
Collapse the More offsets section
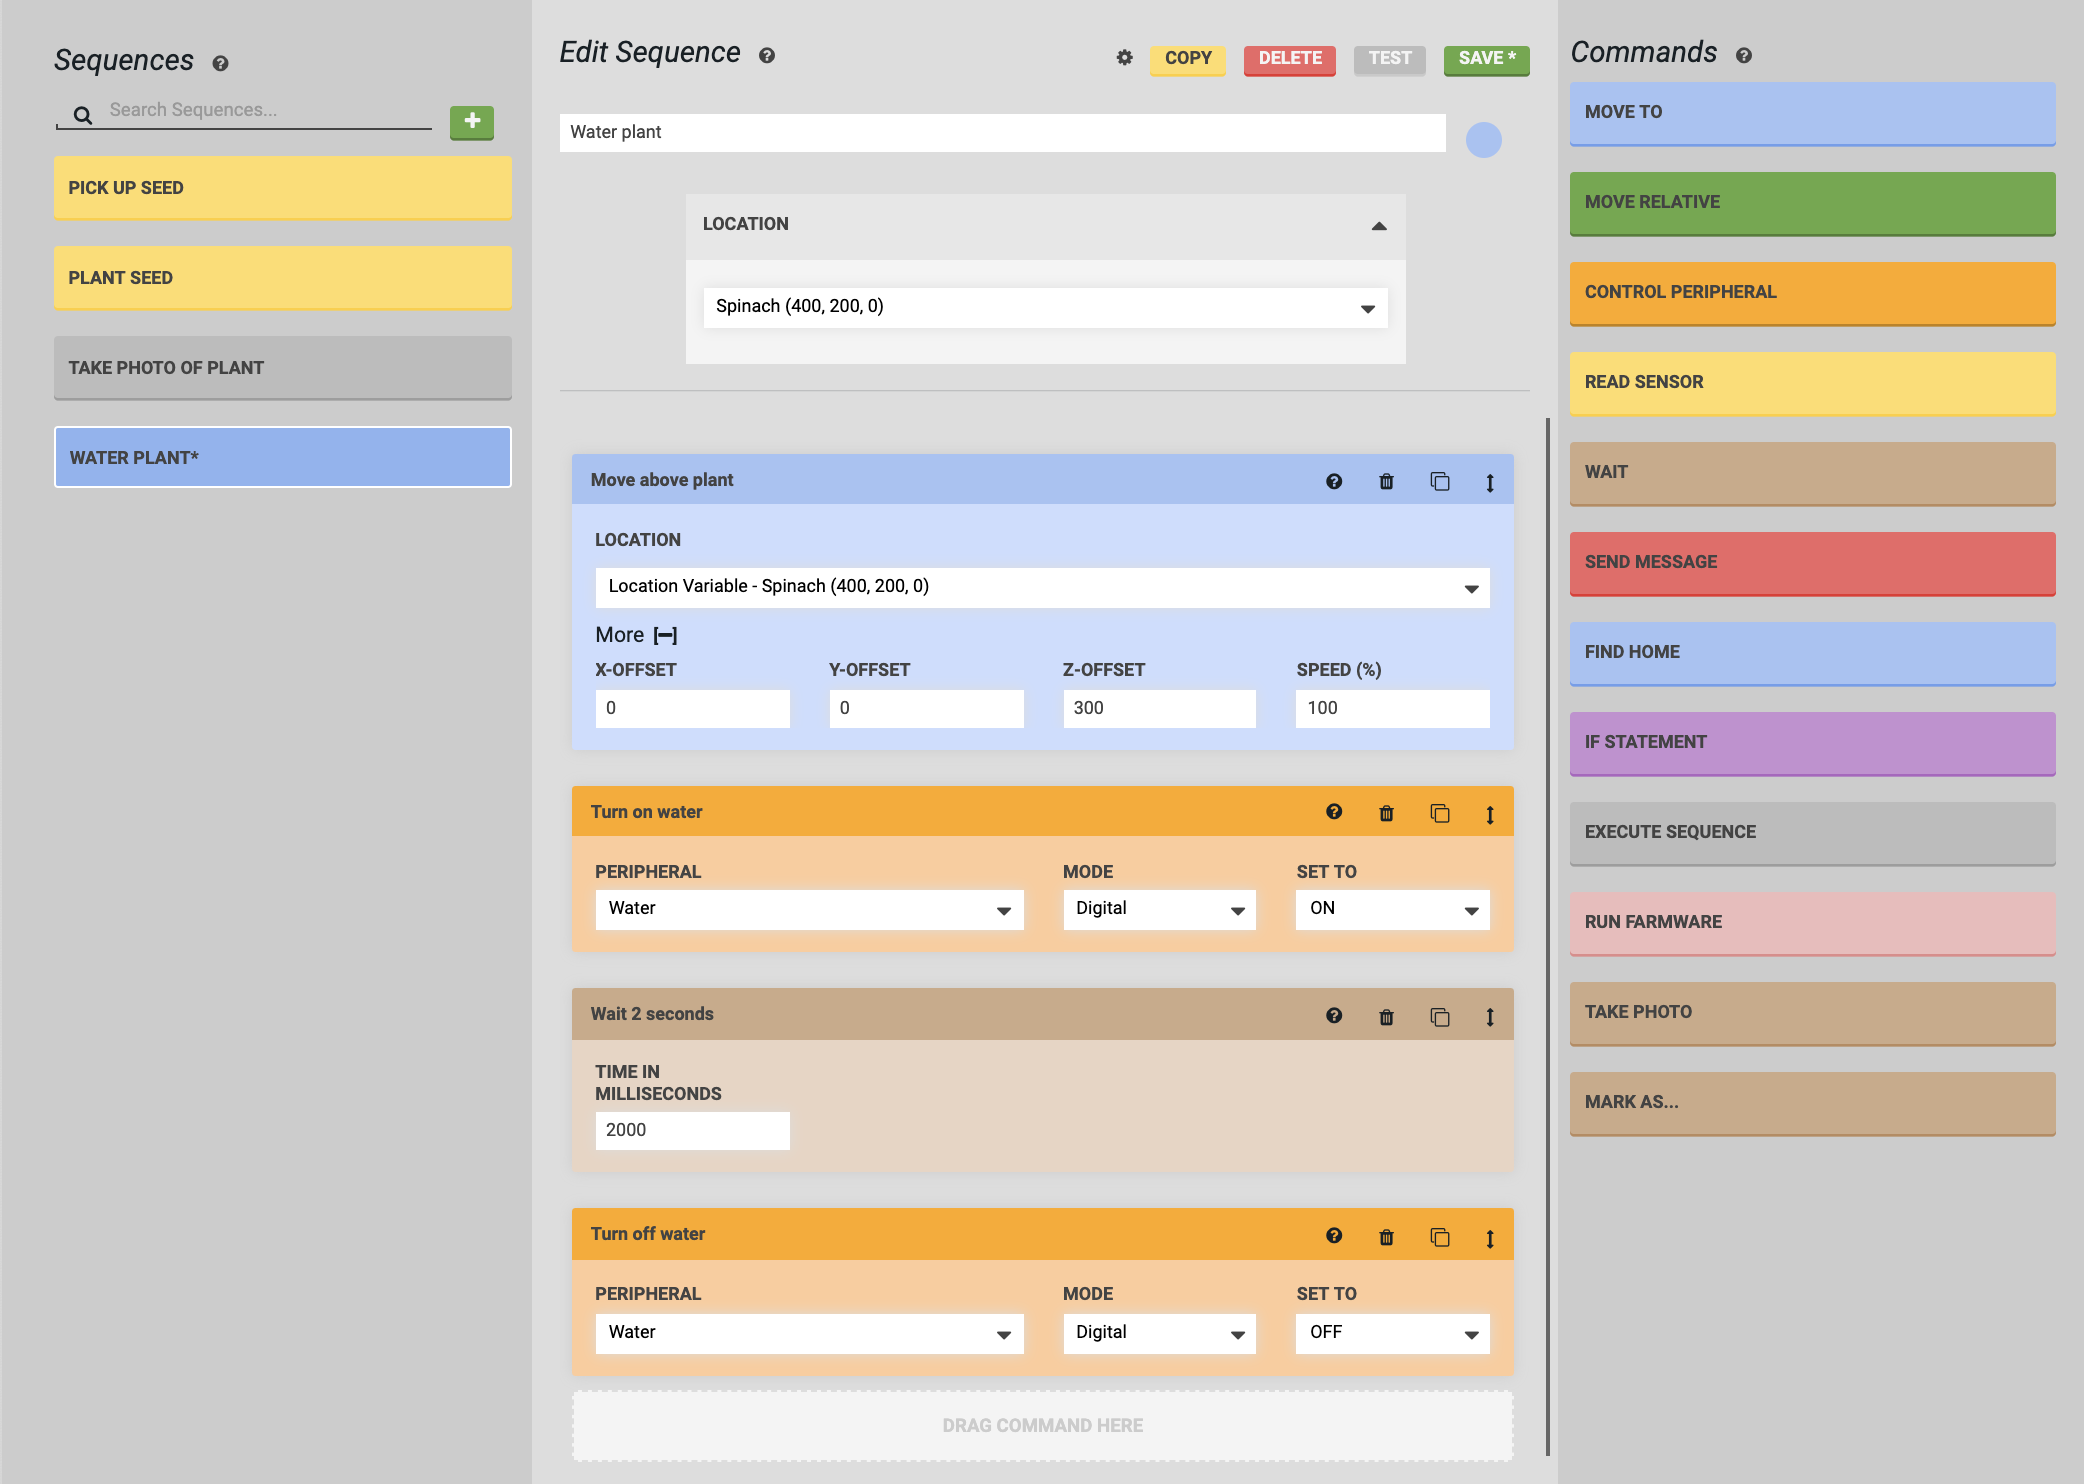tap(665, 636)
